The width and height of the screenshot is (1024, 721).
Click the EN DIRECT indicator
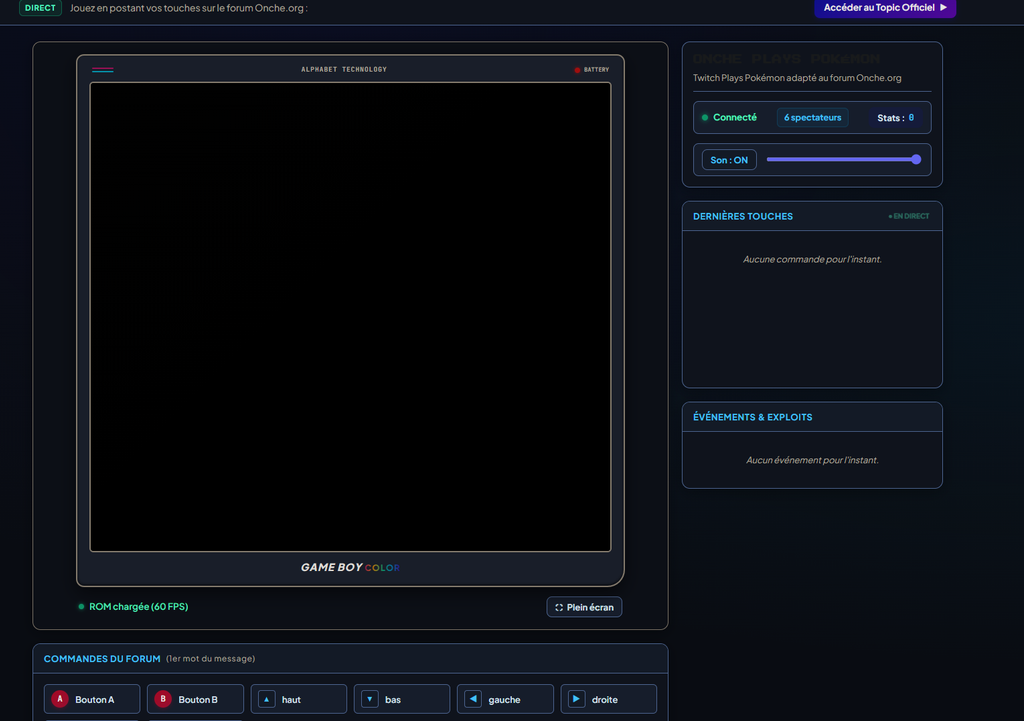[908, 216]
